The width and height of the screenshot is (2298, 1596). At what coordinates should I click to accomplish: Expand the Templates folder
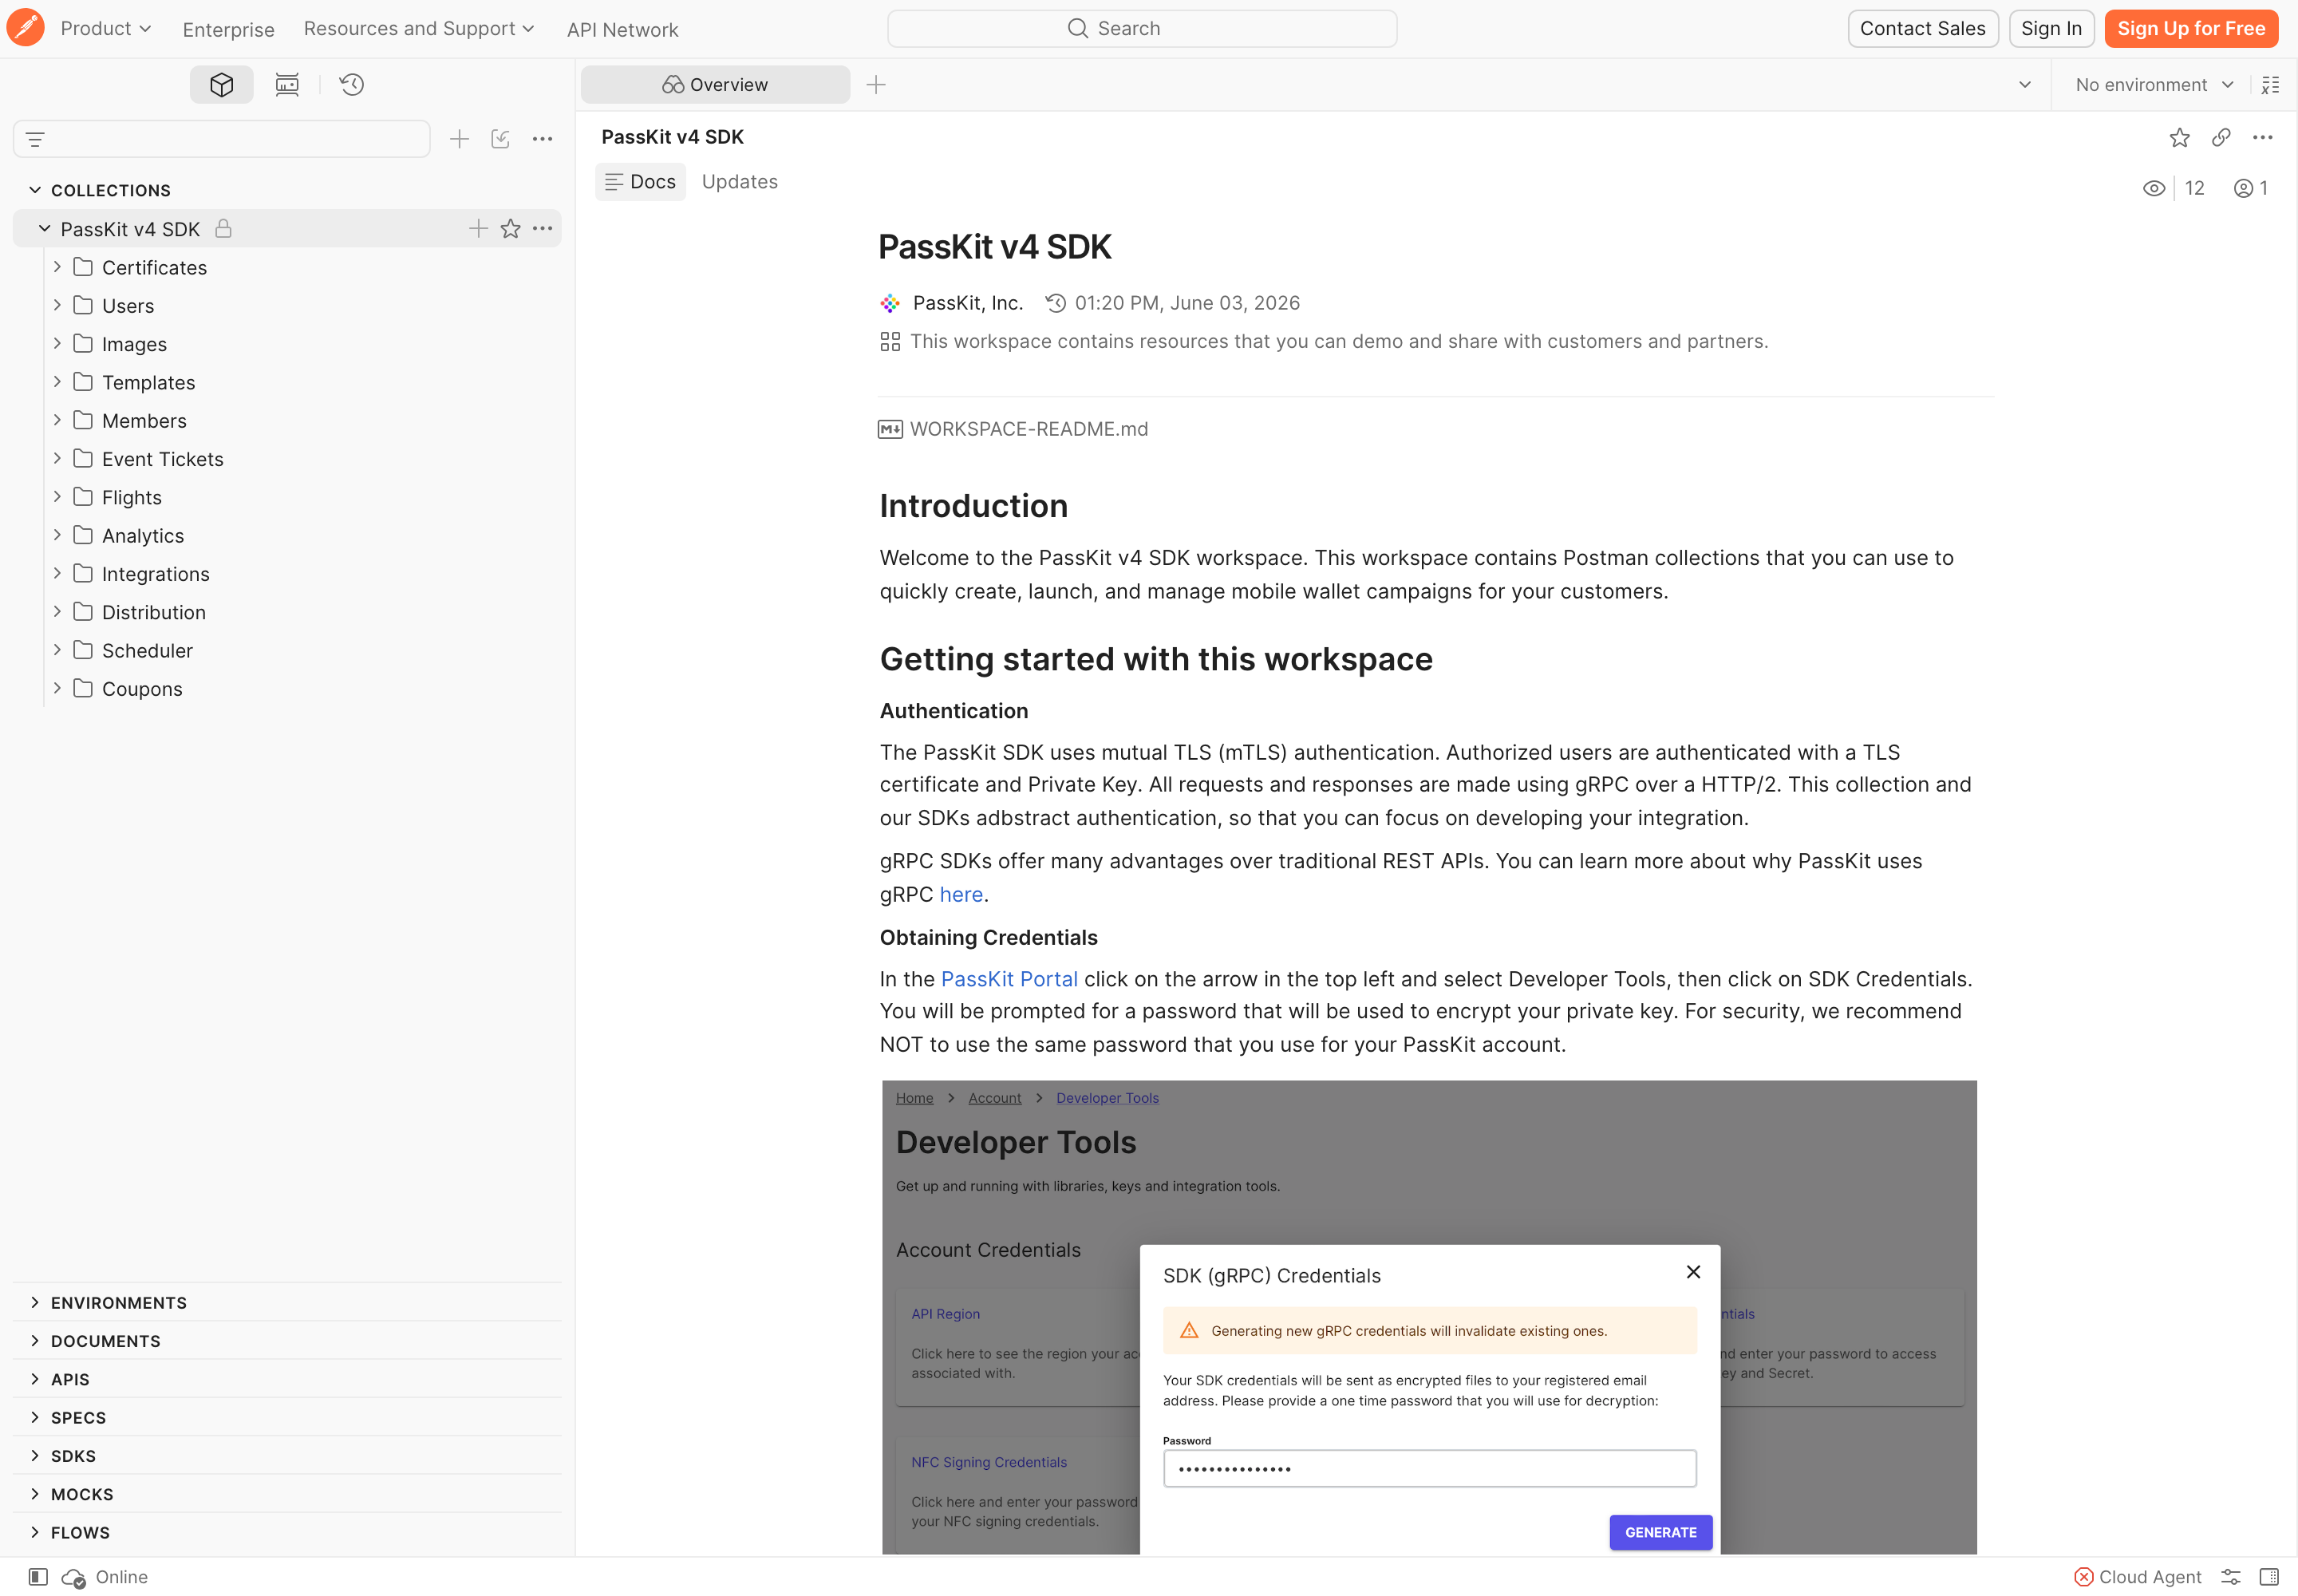coord(57,382)
